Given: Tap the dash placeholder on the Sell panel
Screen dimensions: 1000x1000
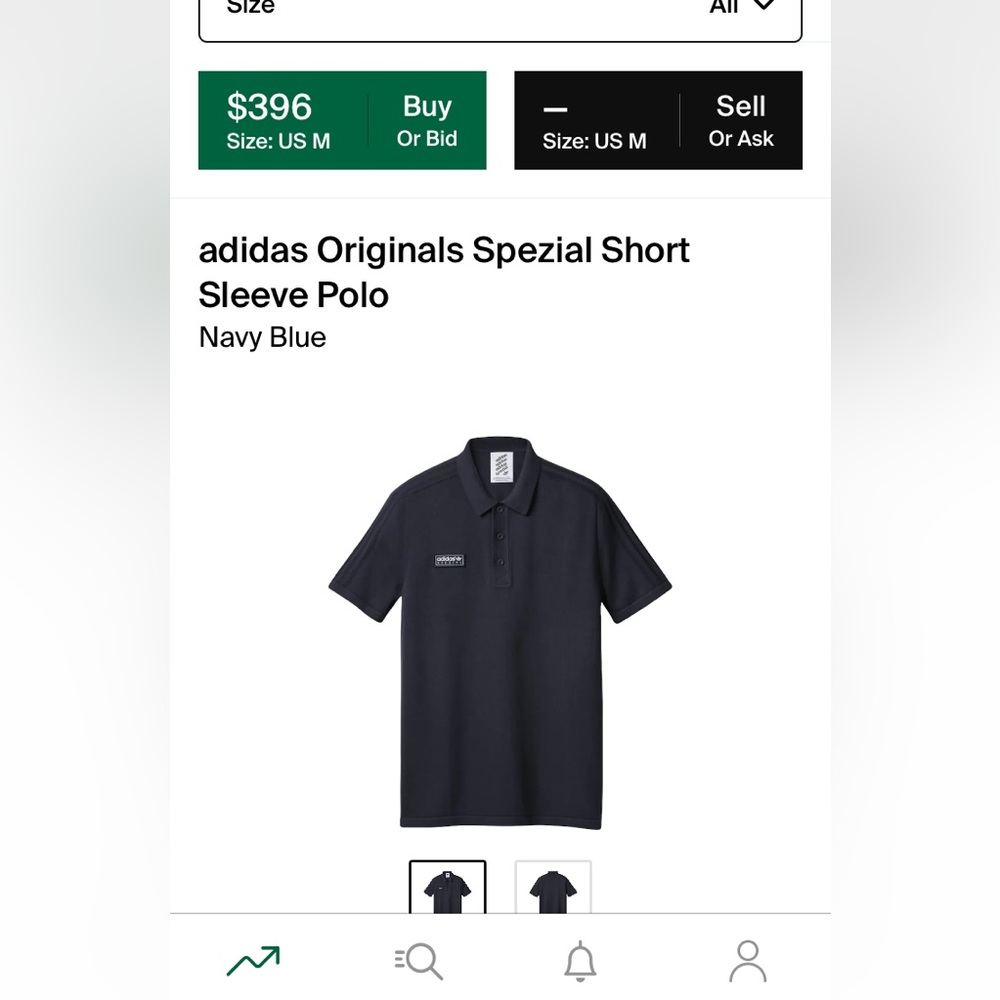Looking at the screenshot, I should click(556, 108).
